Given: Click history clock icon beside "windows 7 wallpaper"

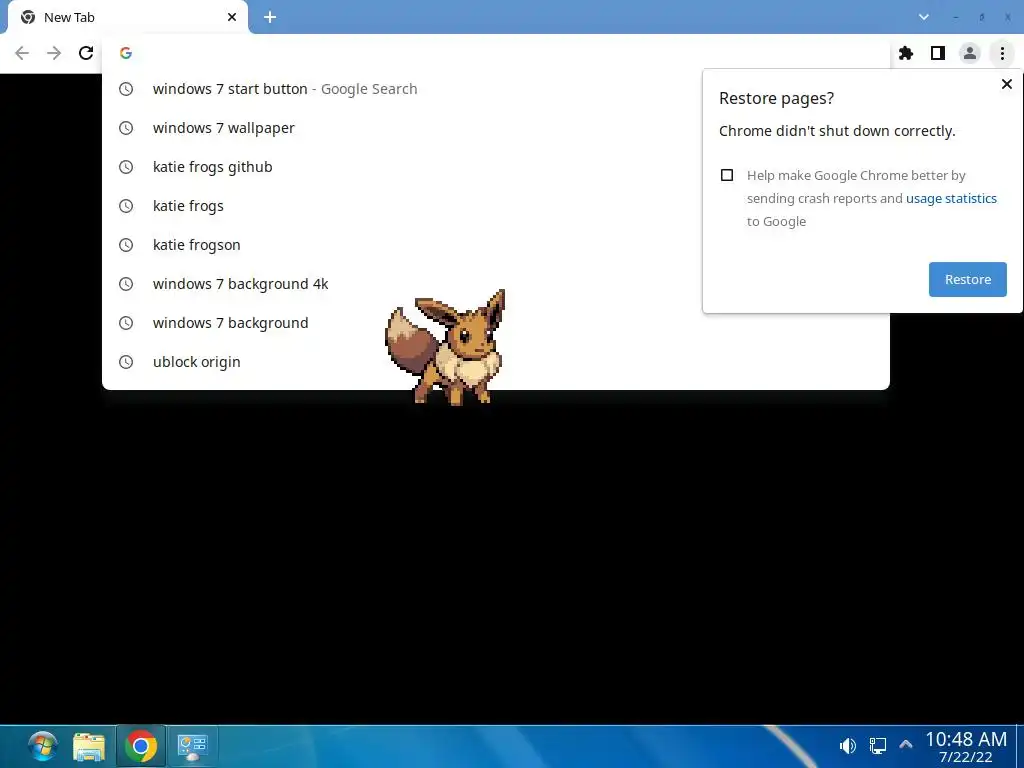Looking at the screenshot, I should coord(126,128).
